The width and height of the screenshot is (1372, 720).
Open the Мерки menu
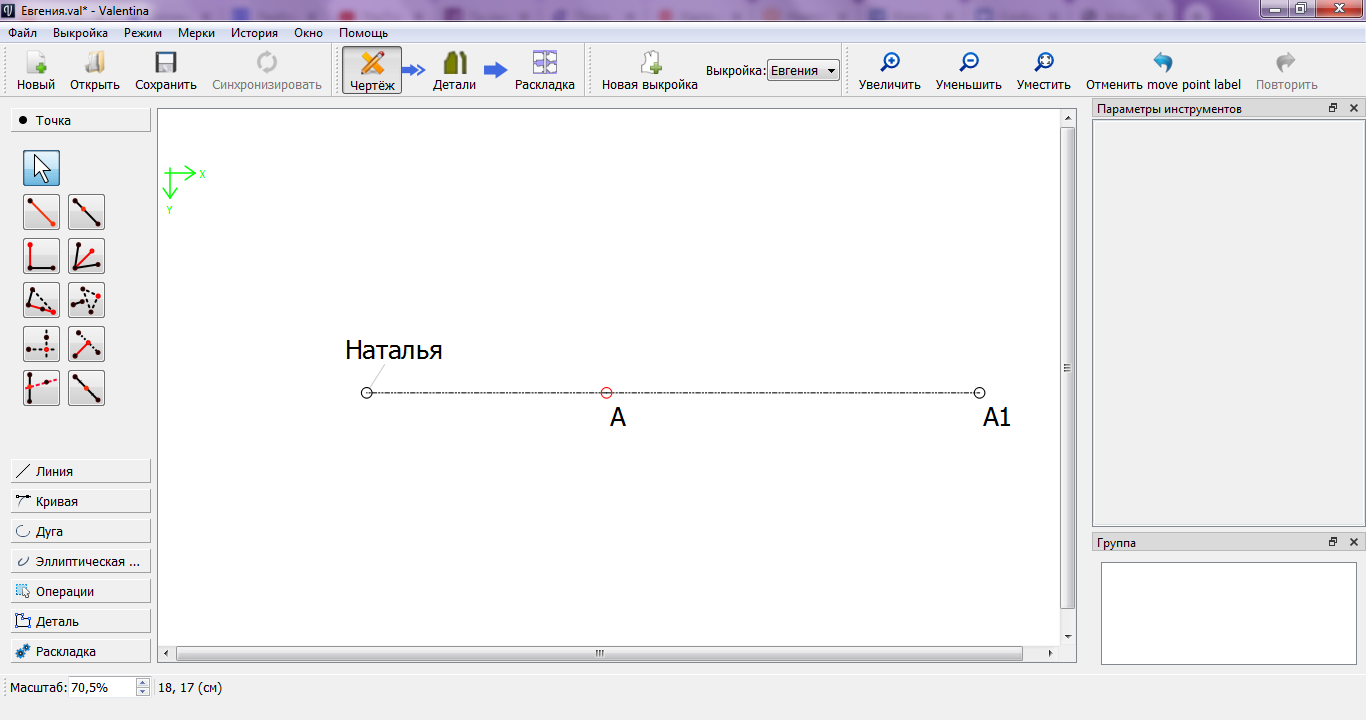196,33
